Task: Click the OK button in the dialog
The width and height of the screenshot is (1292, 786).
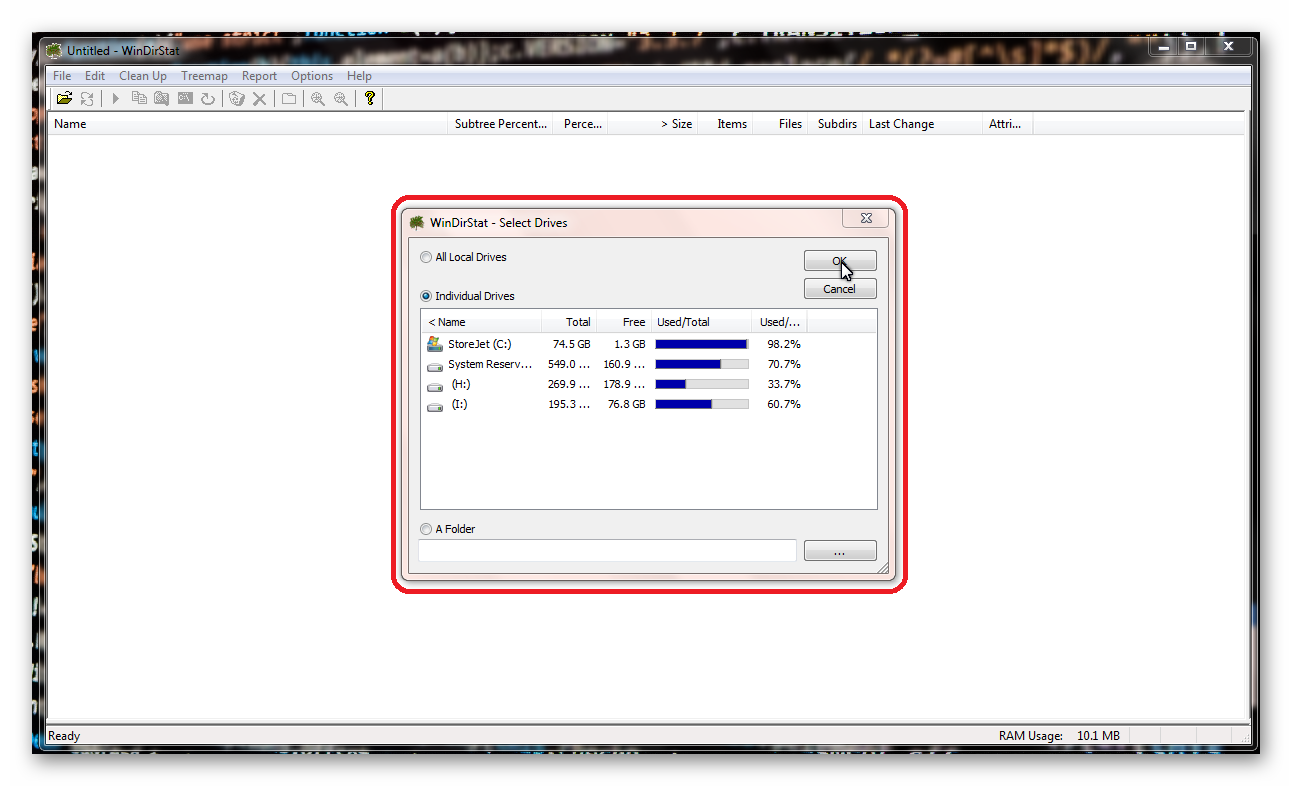Action: tap(840, 260)
